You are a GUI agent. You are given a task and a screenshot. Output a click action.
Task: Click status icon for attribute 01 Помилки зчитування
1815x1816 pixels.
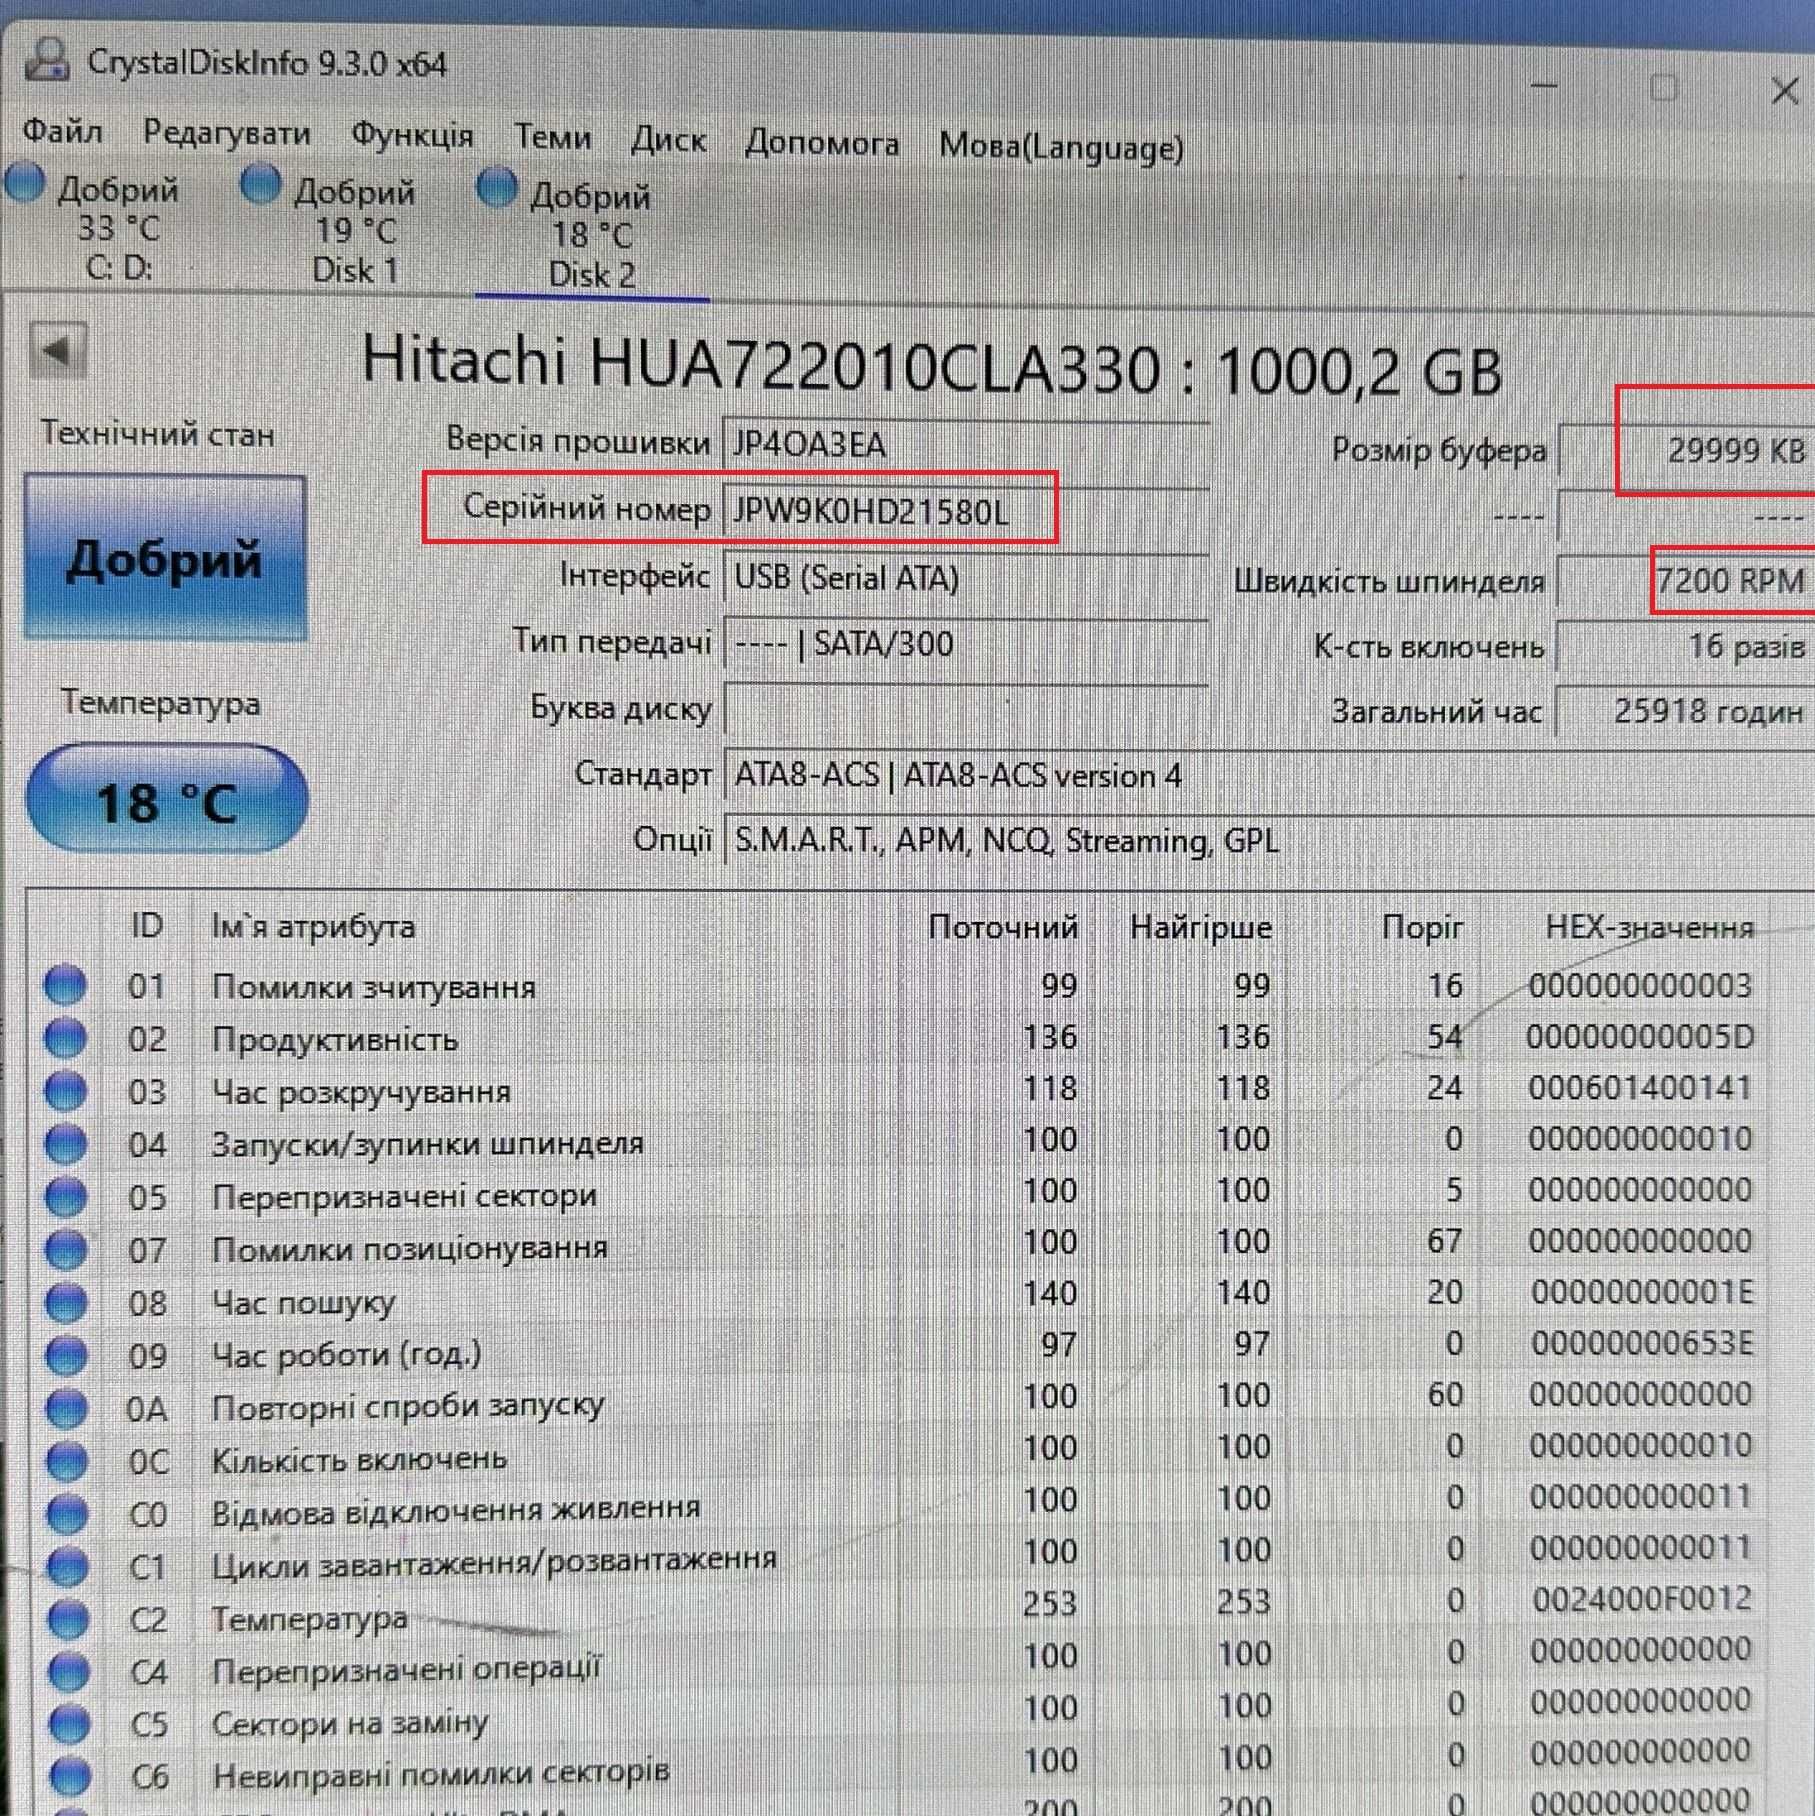tap(66, 984)
